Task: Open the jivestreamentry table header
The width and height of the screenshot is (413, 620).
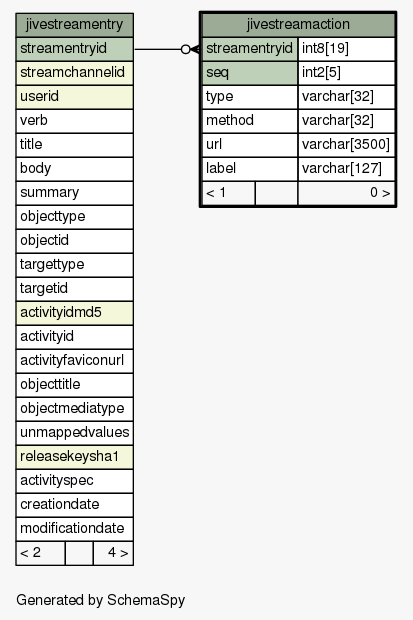Action: point(74,25)
